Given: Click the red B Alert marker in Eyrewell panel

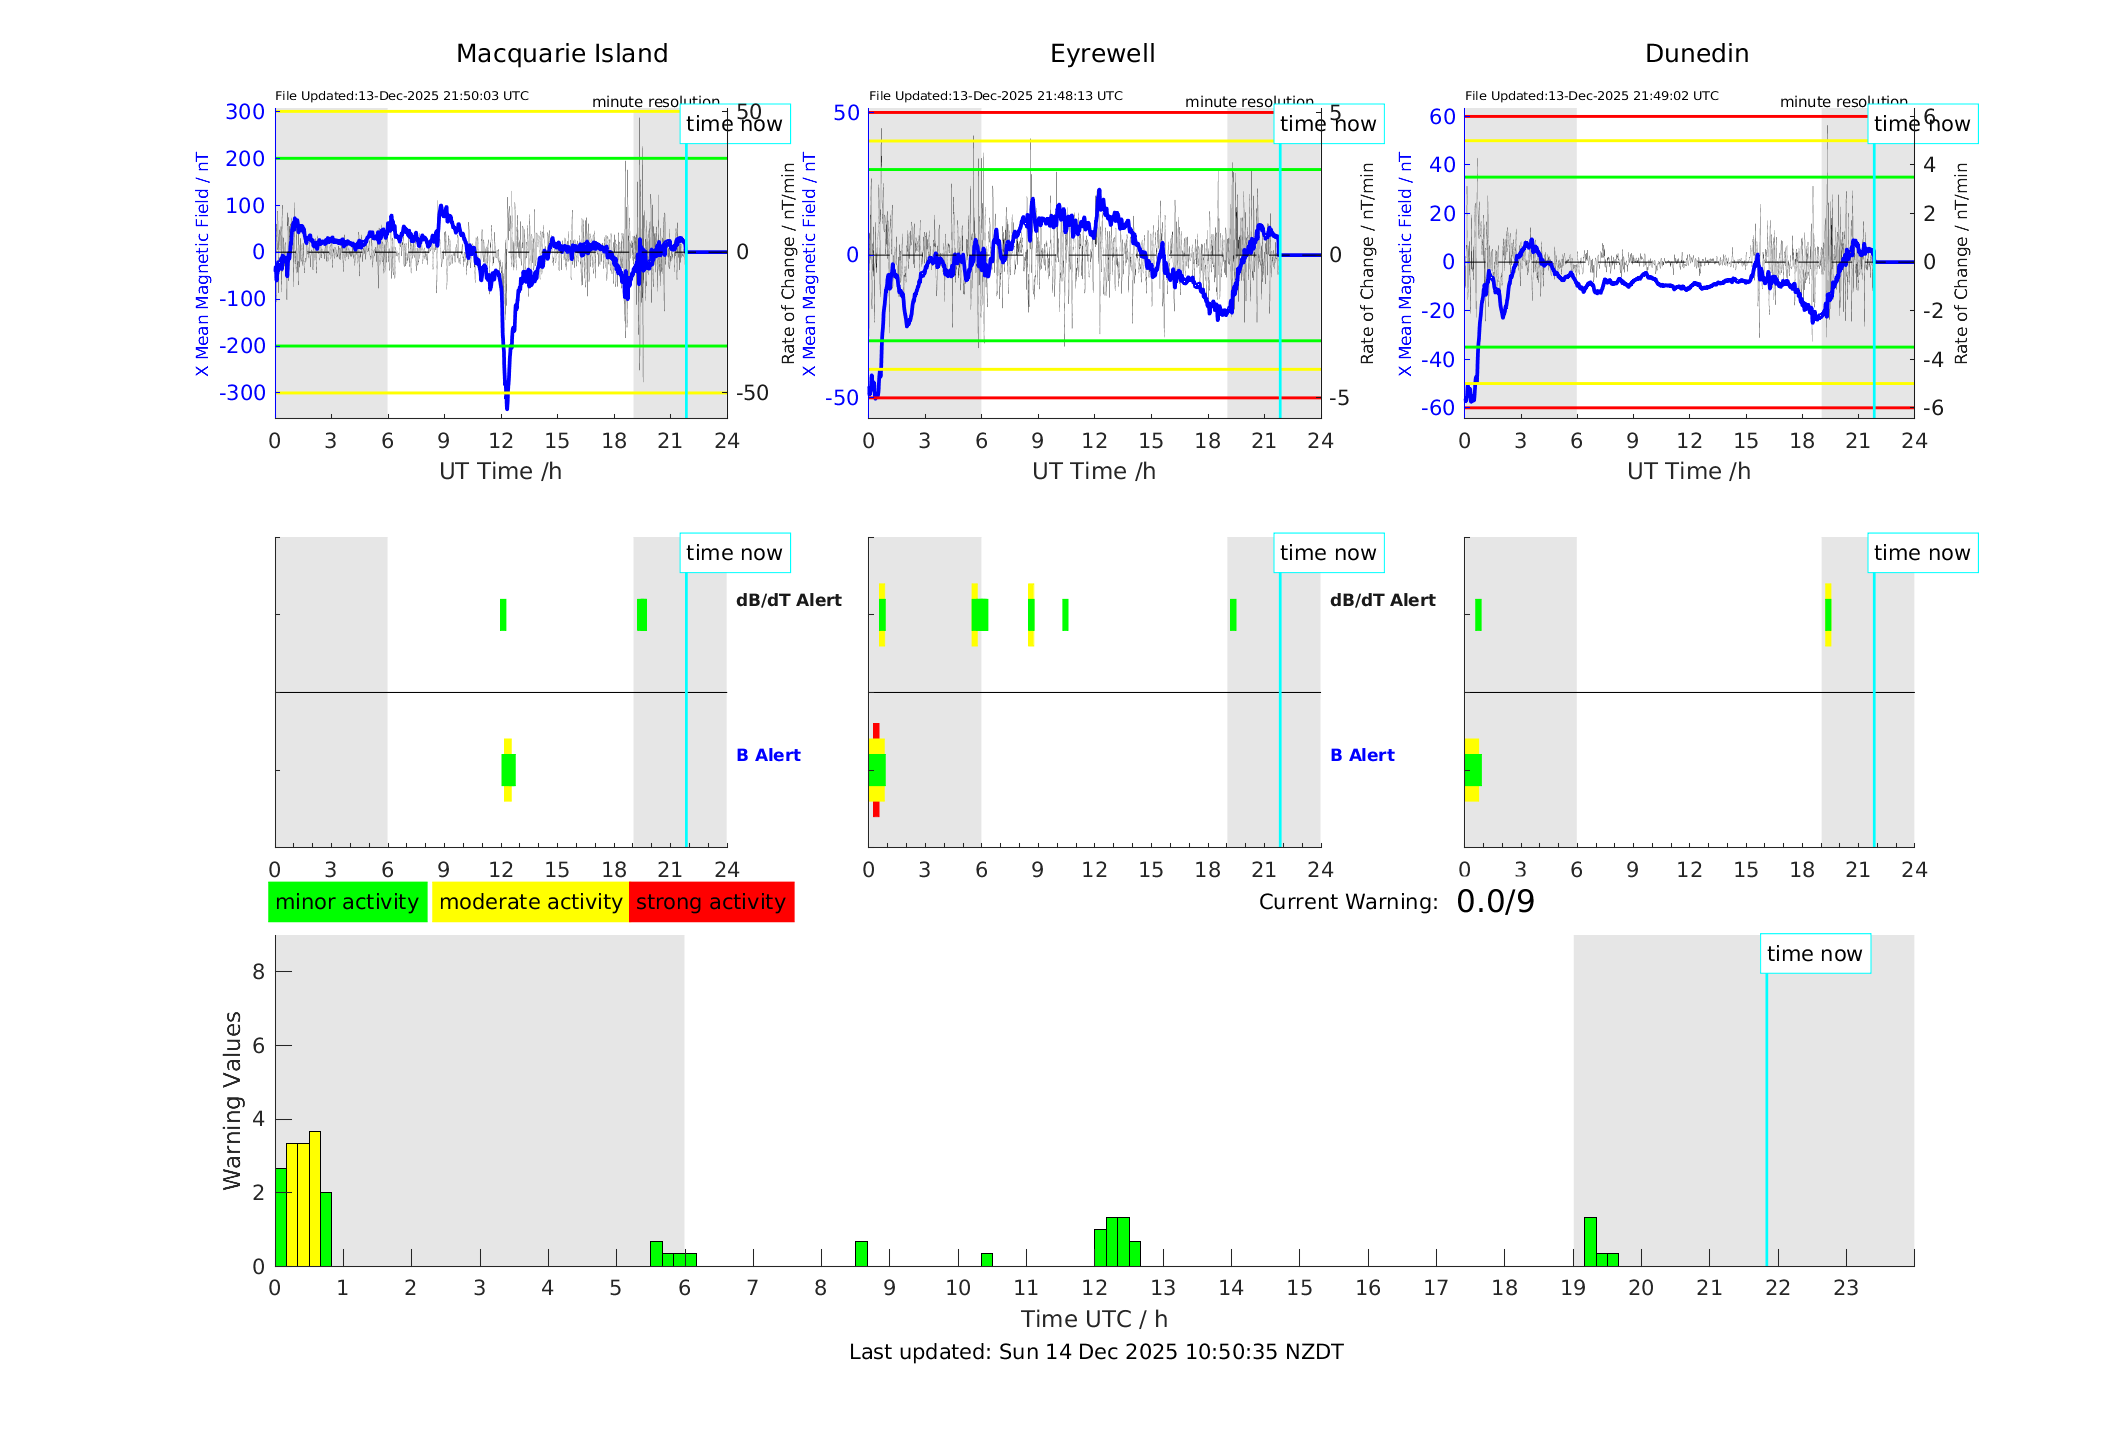Looking at the screenshot, I should (x=876, y=730).
